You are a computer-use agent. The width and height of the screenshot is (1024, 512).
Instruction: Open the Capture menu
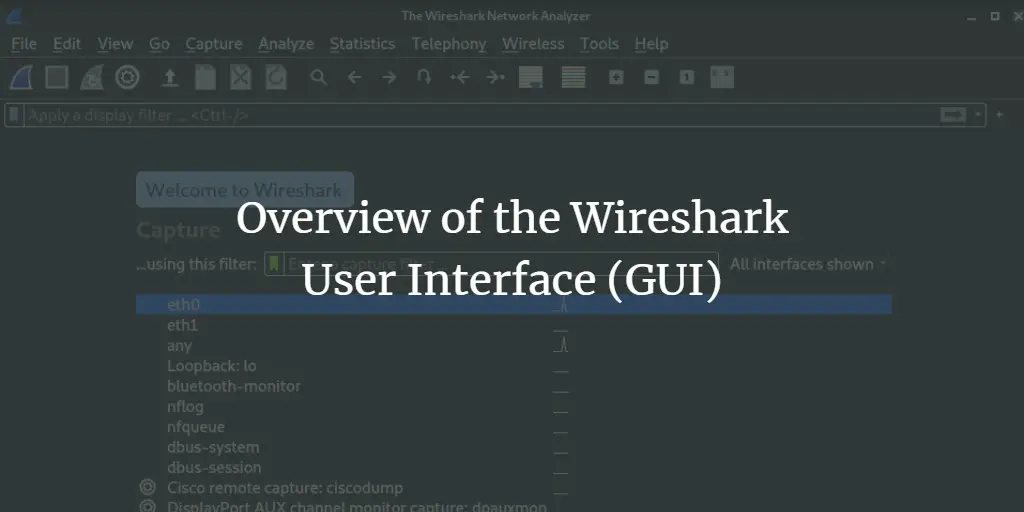(214, 44)
